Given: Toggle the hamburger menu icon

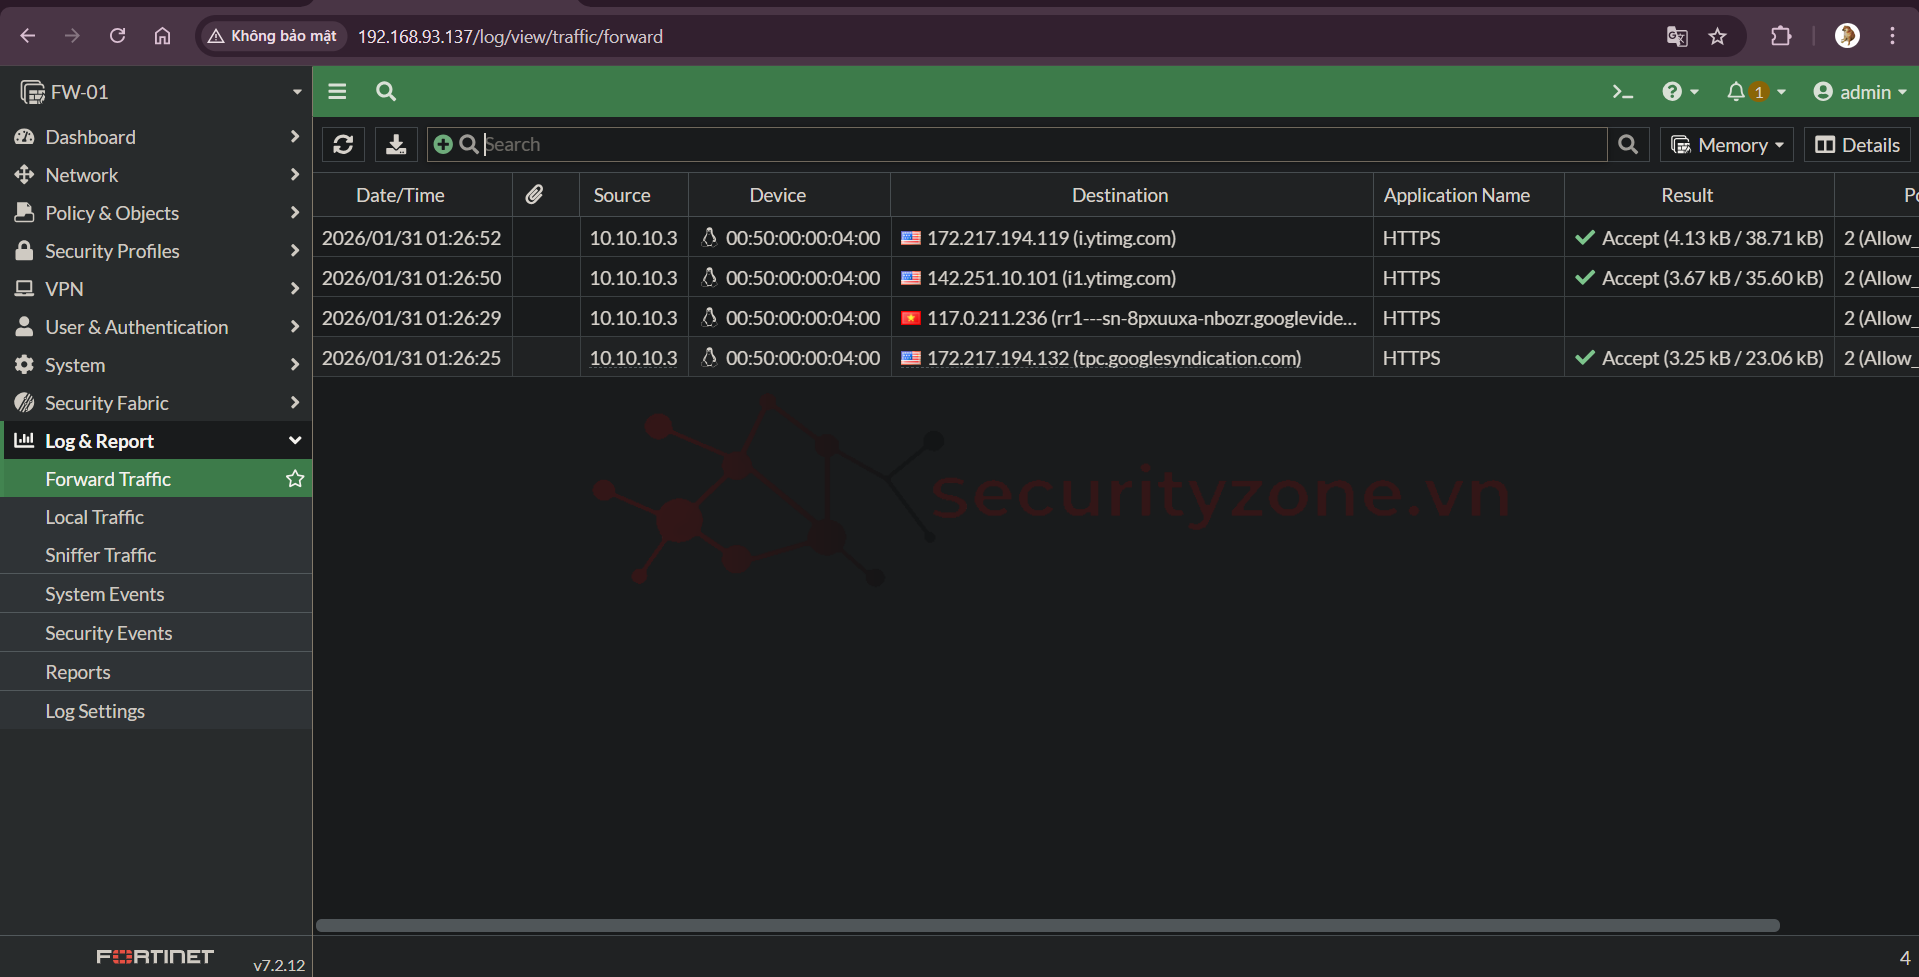Looking at the screenshot, I should [337, 92].
